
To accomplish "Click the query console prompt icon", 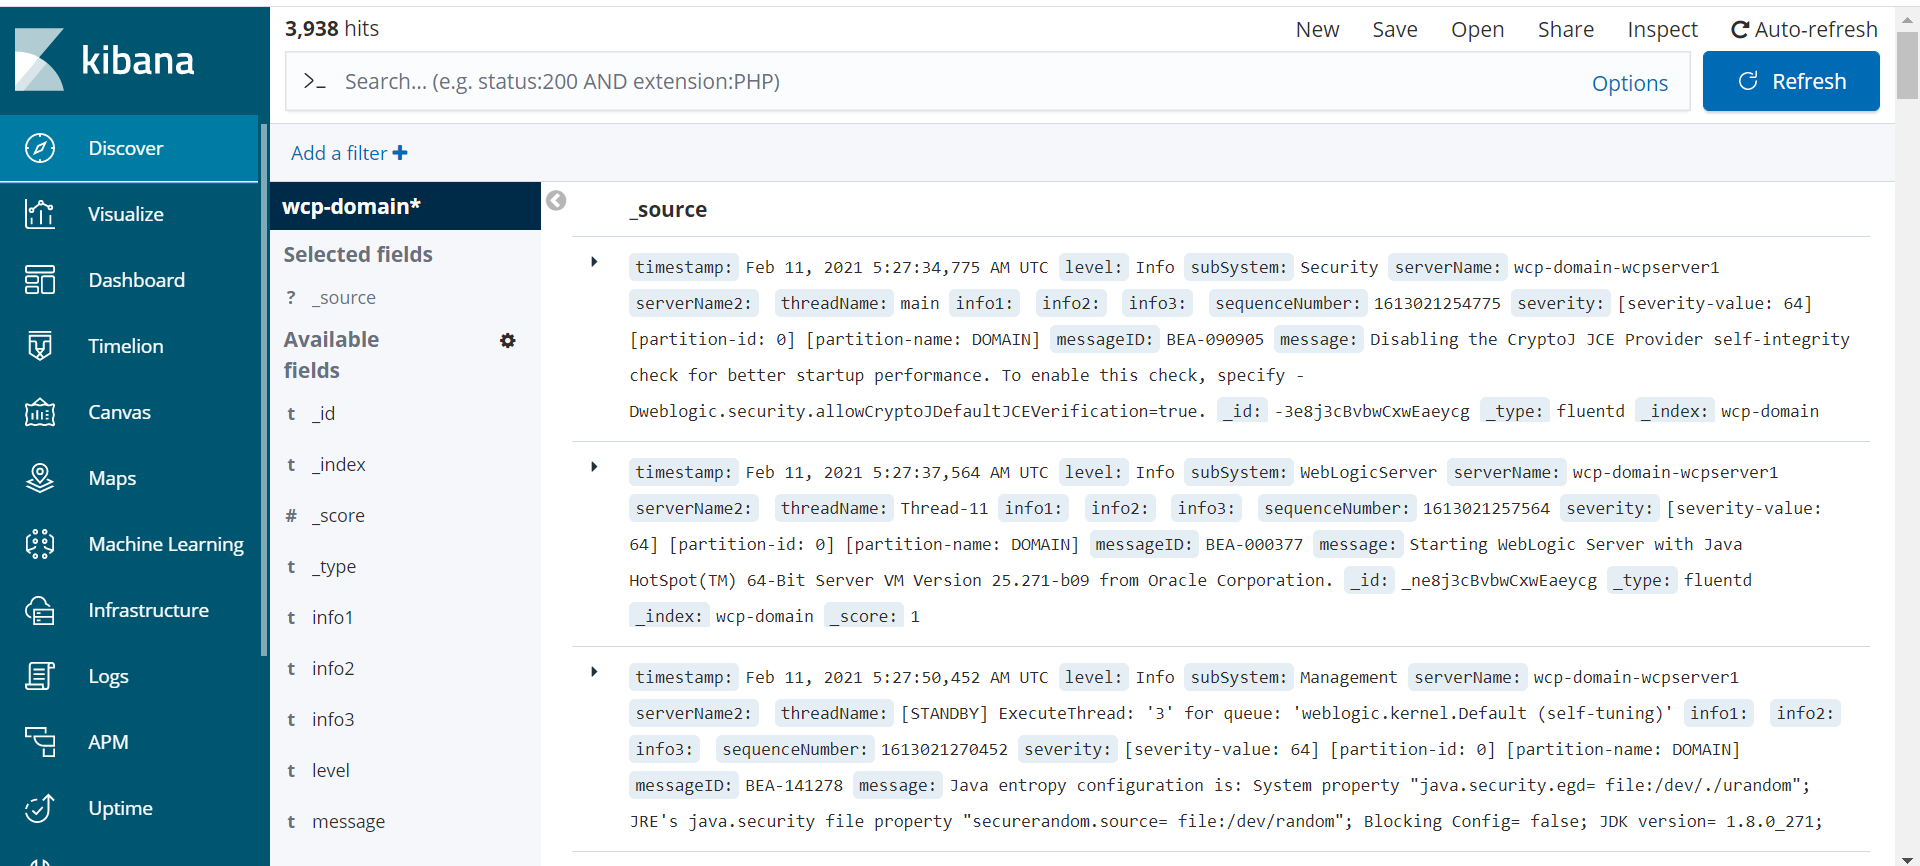I will [314, 82].
